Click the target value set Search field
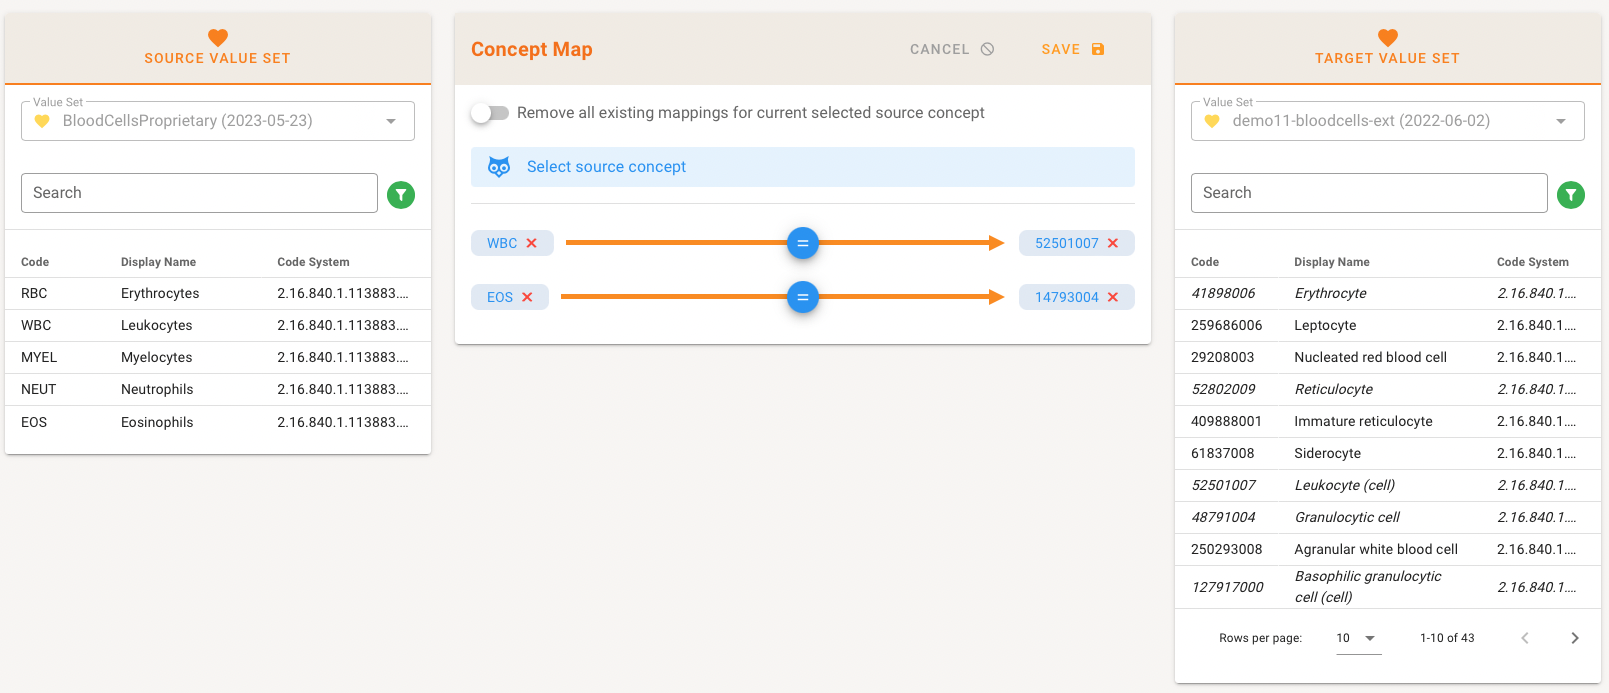This screenshot has height=693, width=1609. point(1369,193)
